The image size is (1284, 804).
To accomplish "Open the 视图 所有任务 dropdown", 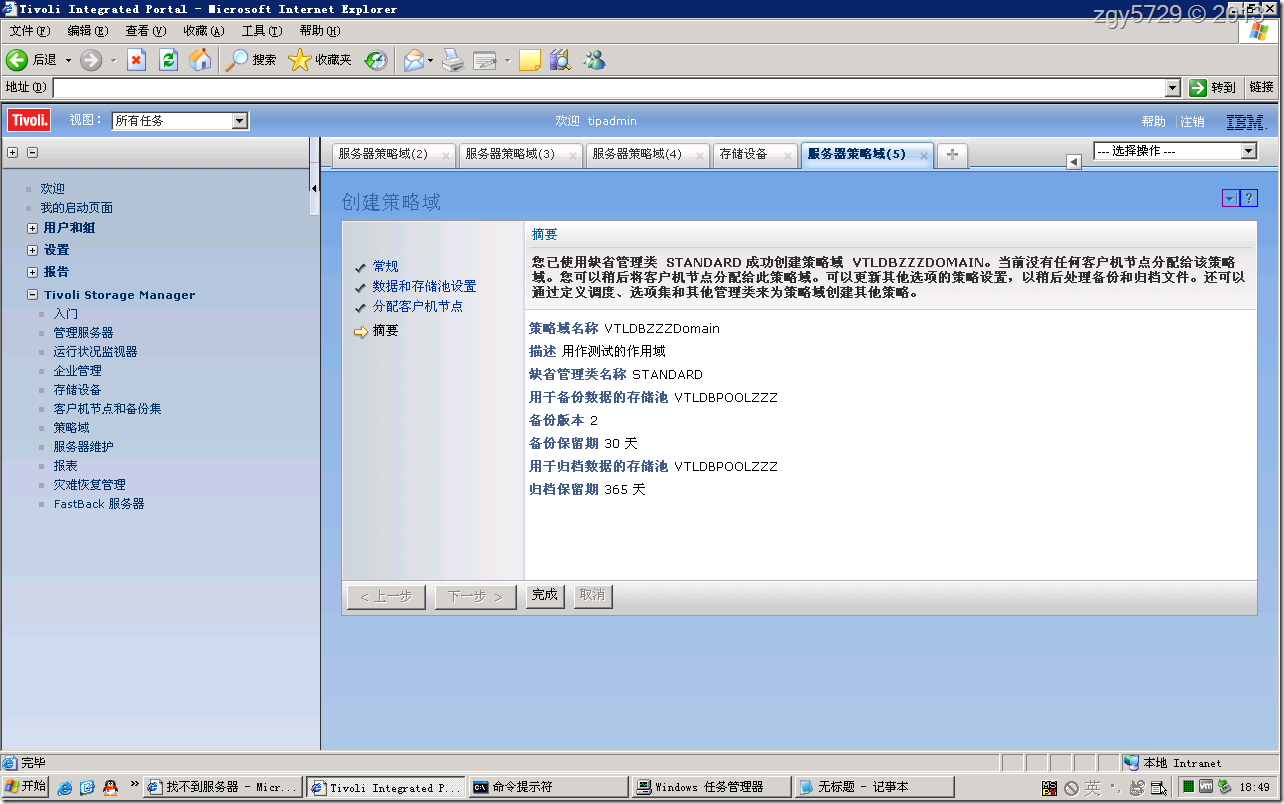I will point(180,121).
